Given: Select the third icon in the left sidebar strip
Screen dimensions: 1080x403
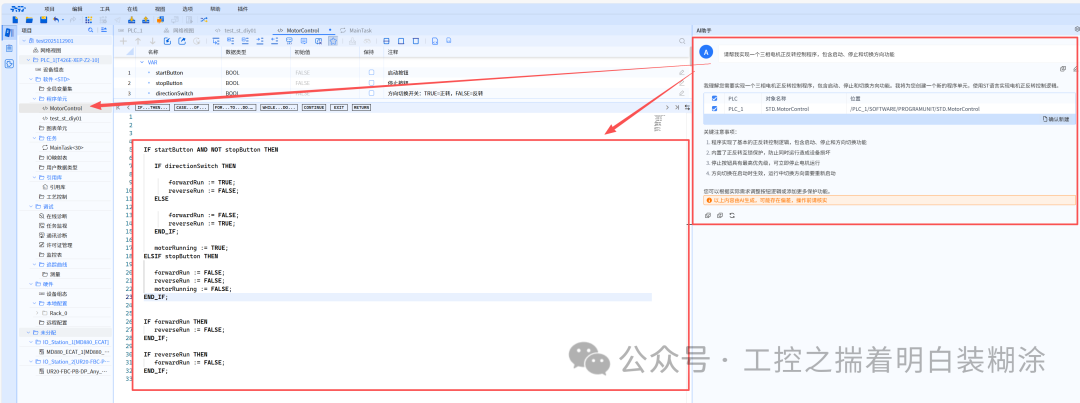Looking at the screenshot, I should (9, 63).
